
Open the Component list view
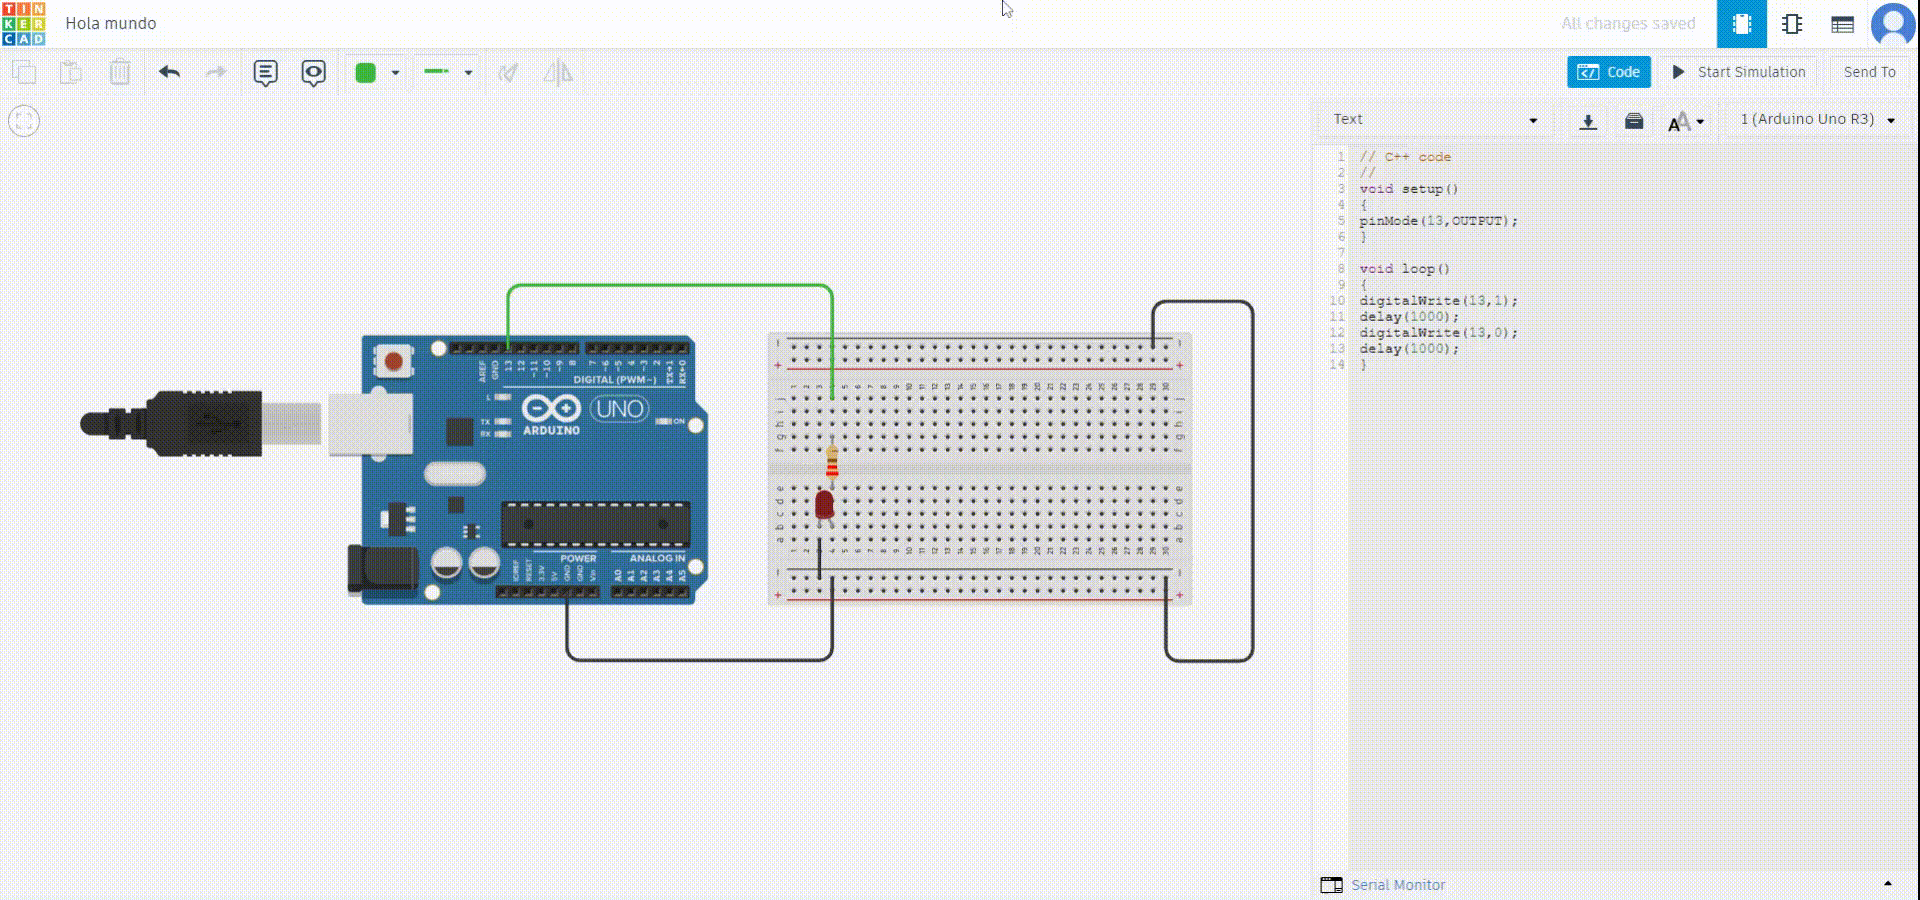(x=1842, y=24)
